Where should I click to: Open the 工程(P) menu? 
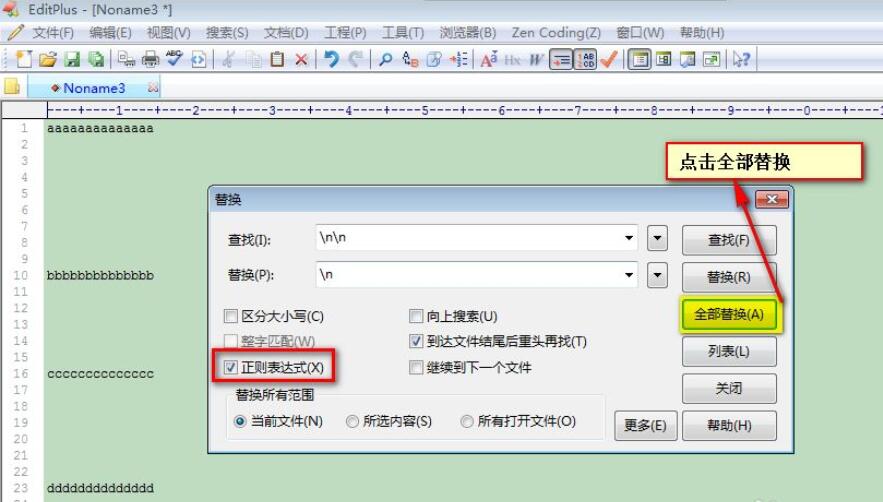point(345,33)
